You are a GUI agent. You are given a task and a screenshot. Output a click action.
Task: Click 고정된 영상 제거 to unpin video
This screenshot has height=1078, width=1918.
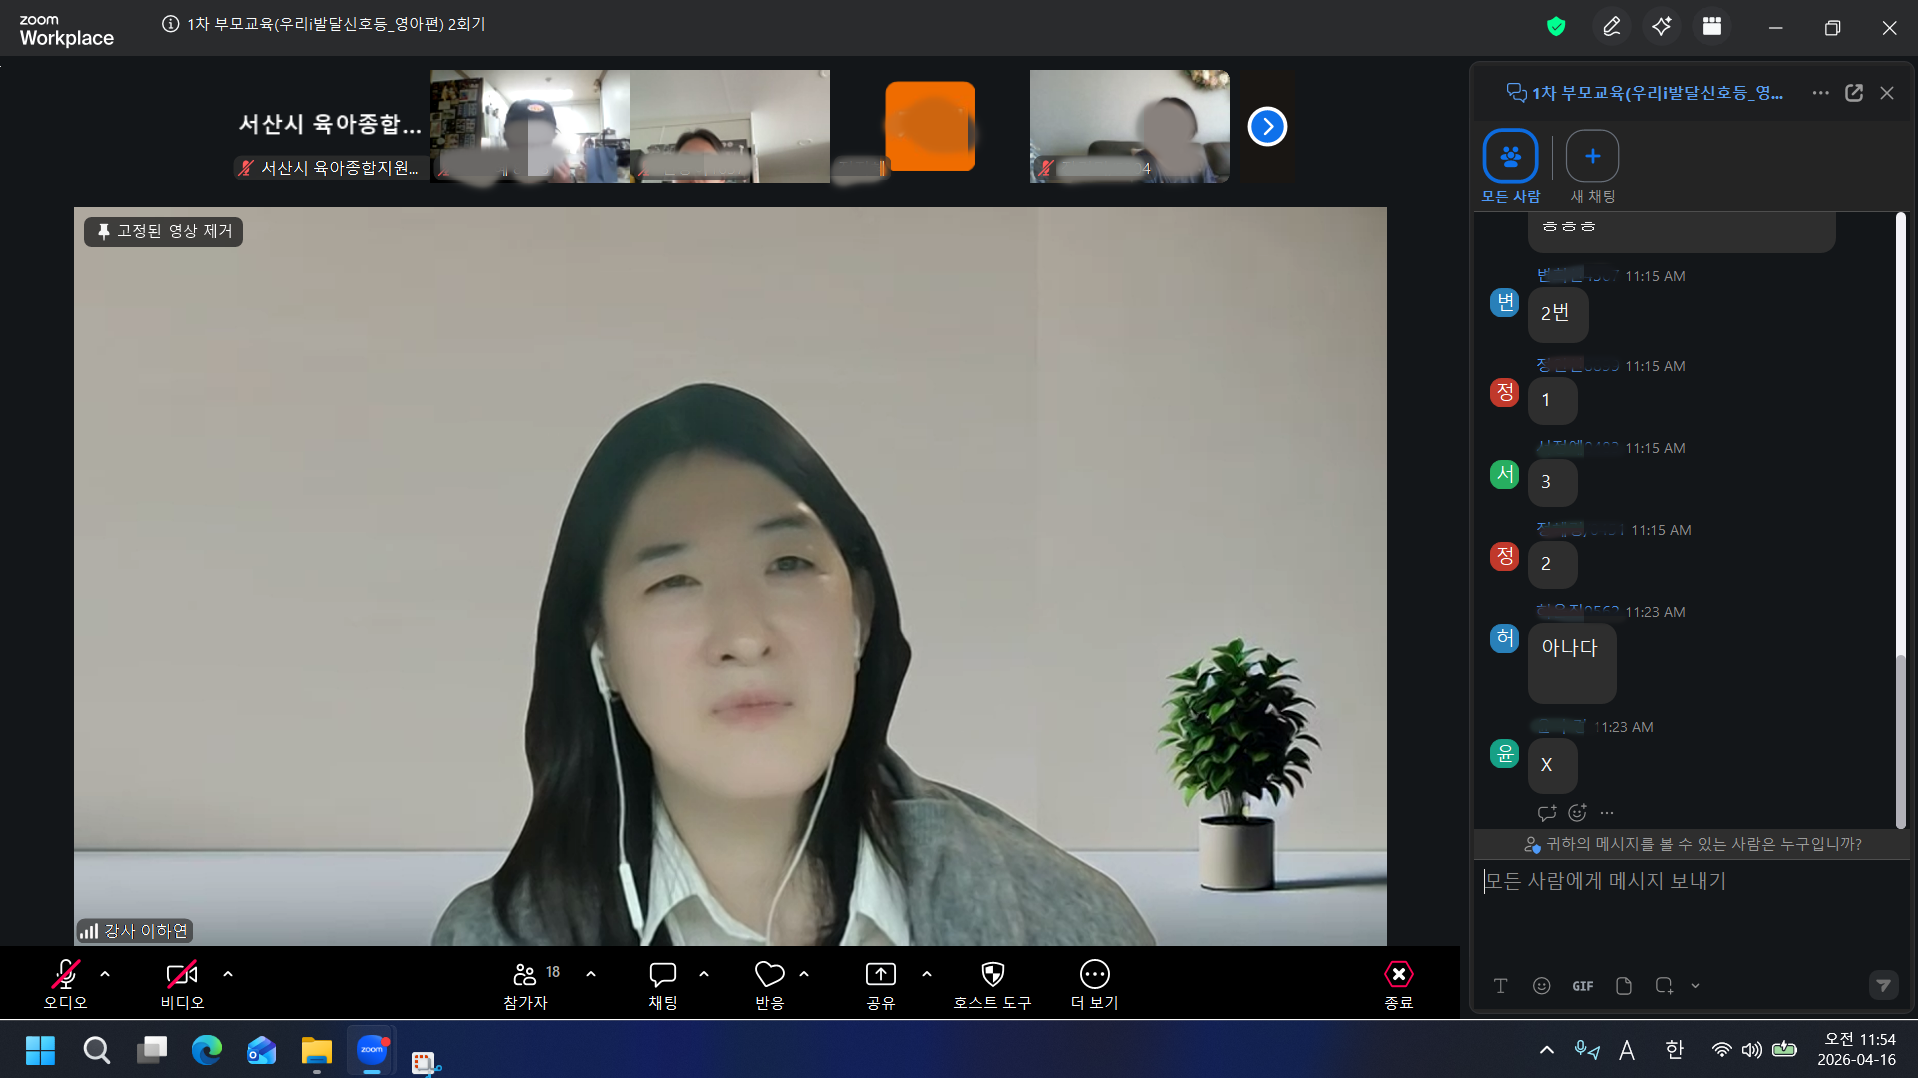[164, 232]
